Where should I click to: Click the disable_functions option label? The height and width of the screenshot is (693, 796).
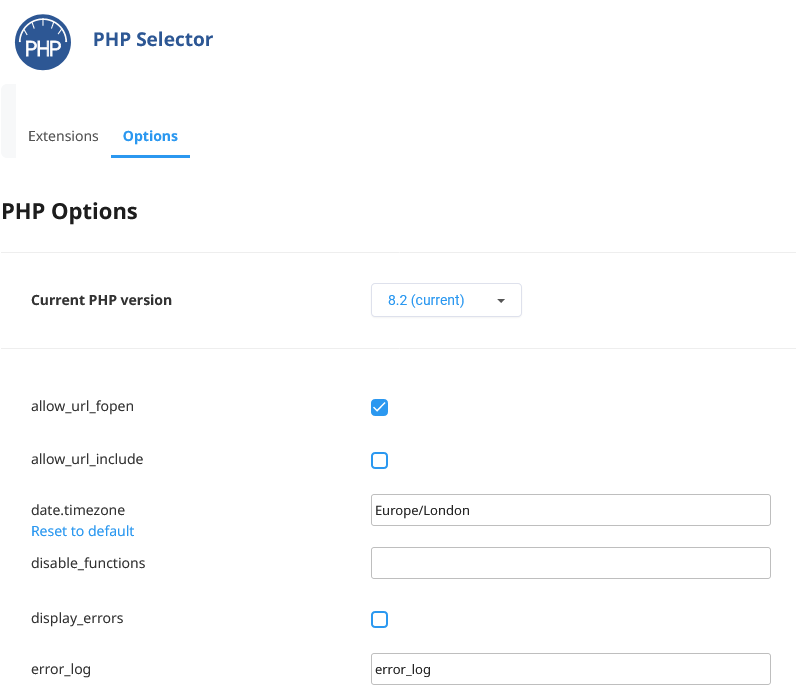coord(88,563)
